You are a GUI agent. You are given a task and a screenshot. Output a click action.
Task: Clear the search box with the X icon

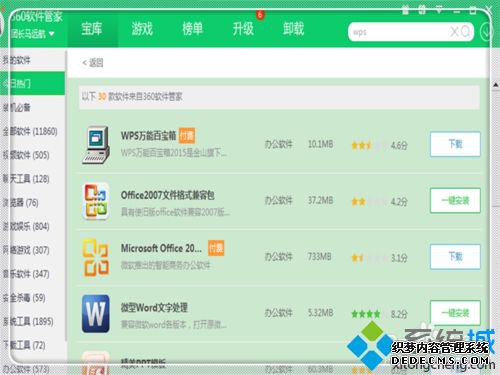454,32
